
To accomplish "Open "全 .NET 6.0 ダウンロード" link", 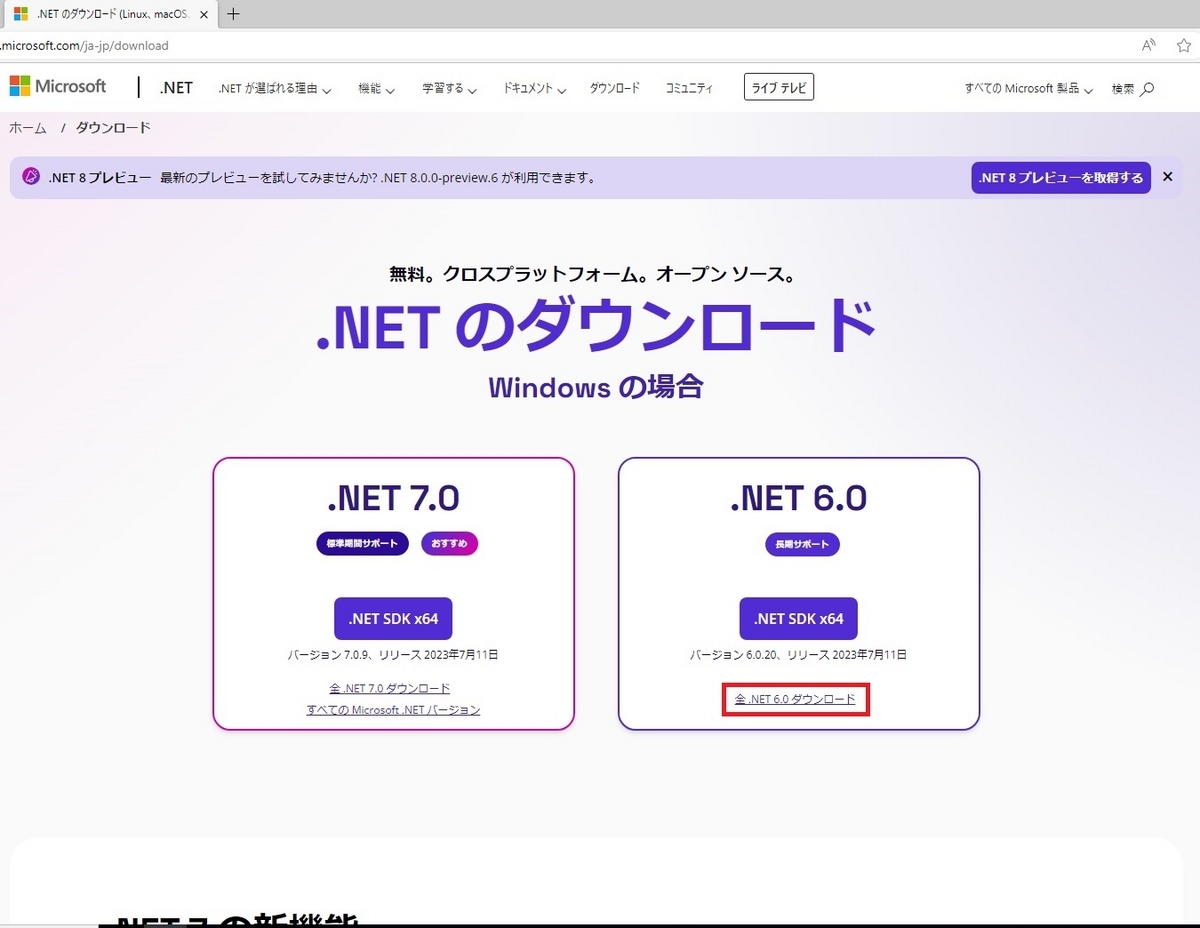I will coord(796,699).
